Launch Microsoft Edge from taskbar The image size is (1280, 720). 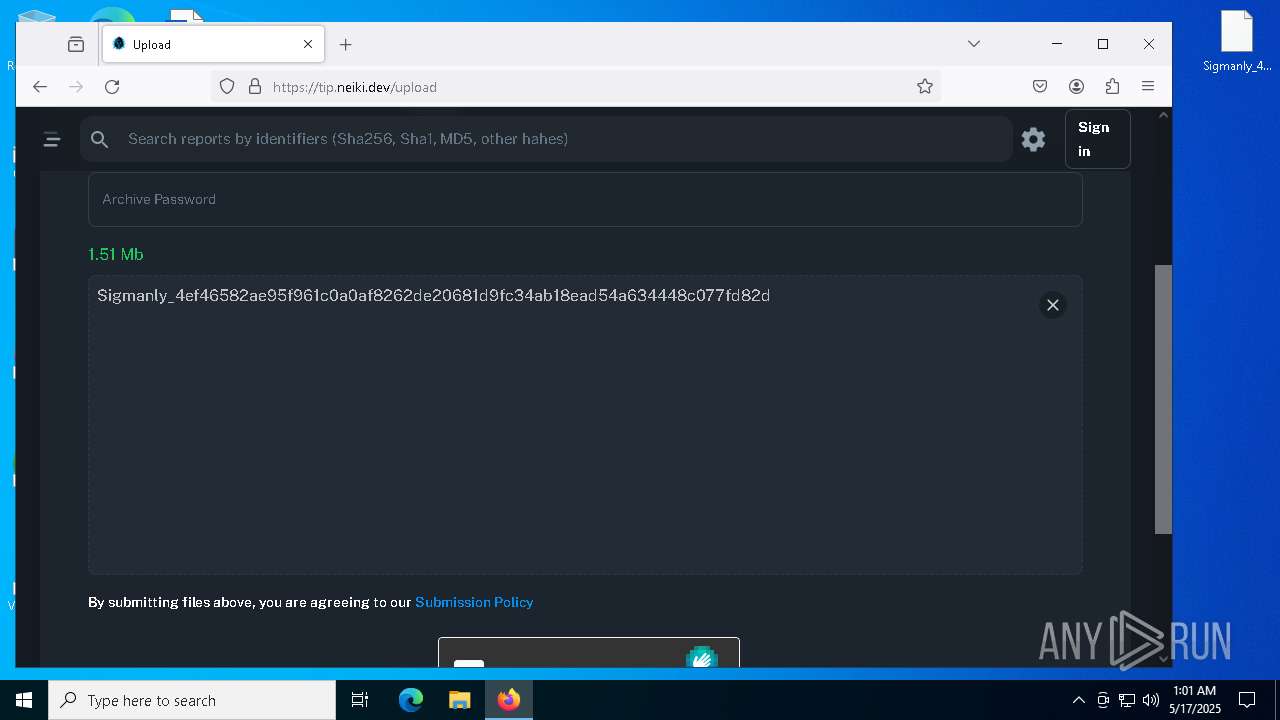coord(411,700)
